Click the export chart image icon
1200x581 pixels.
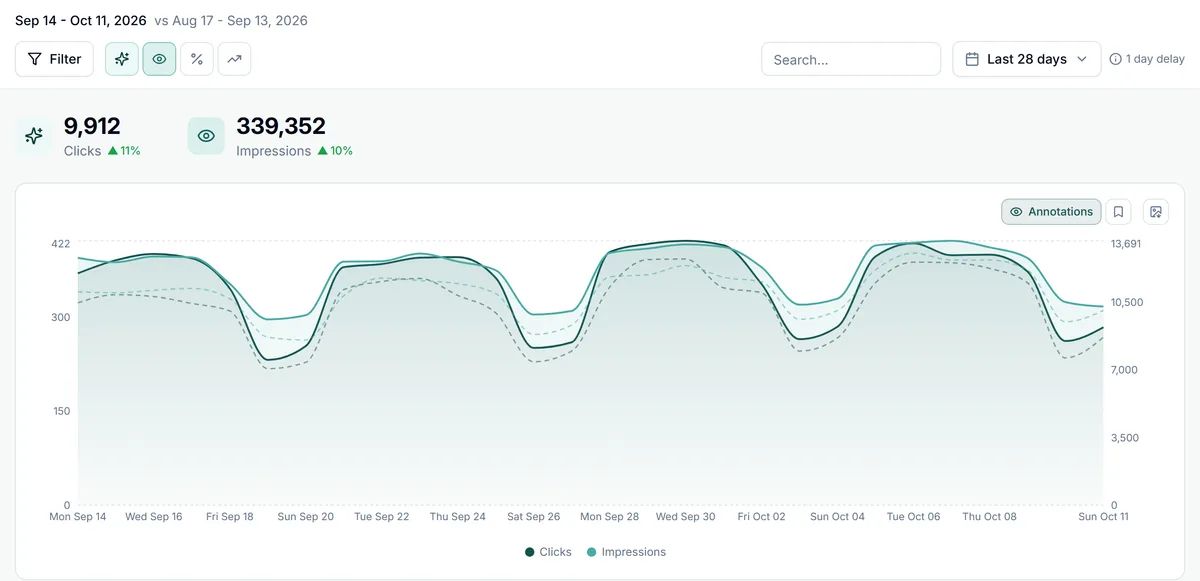1156,212
